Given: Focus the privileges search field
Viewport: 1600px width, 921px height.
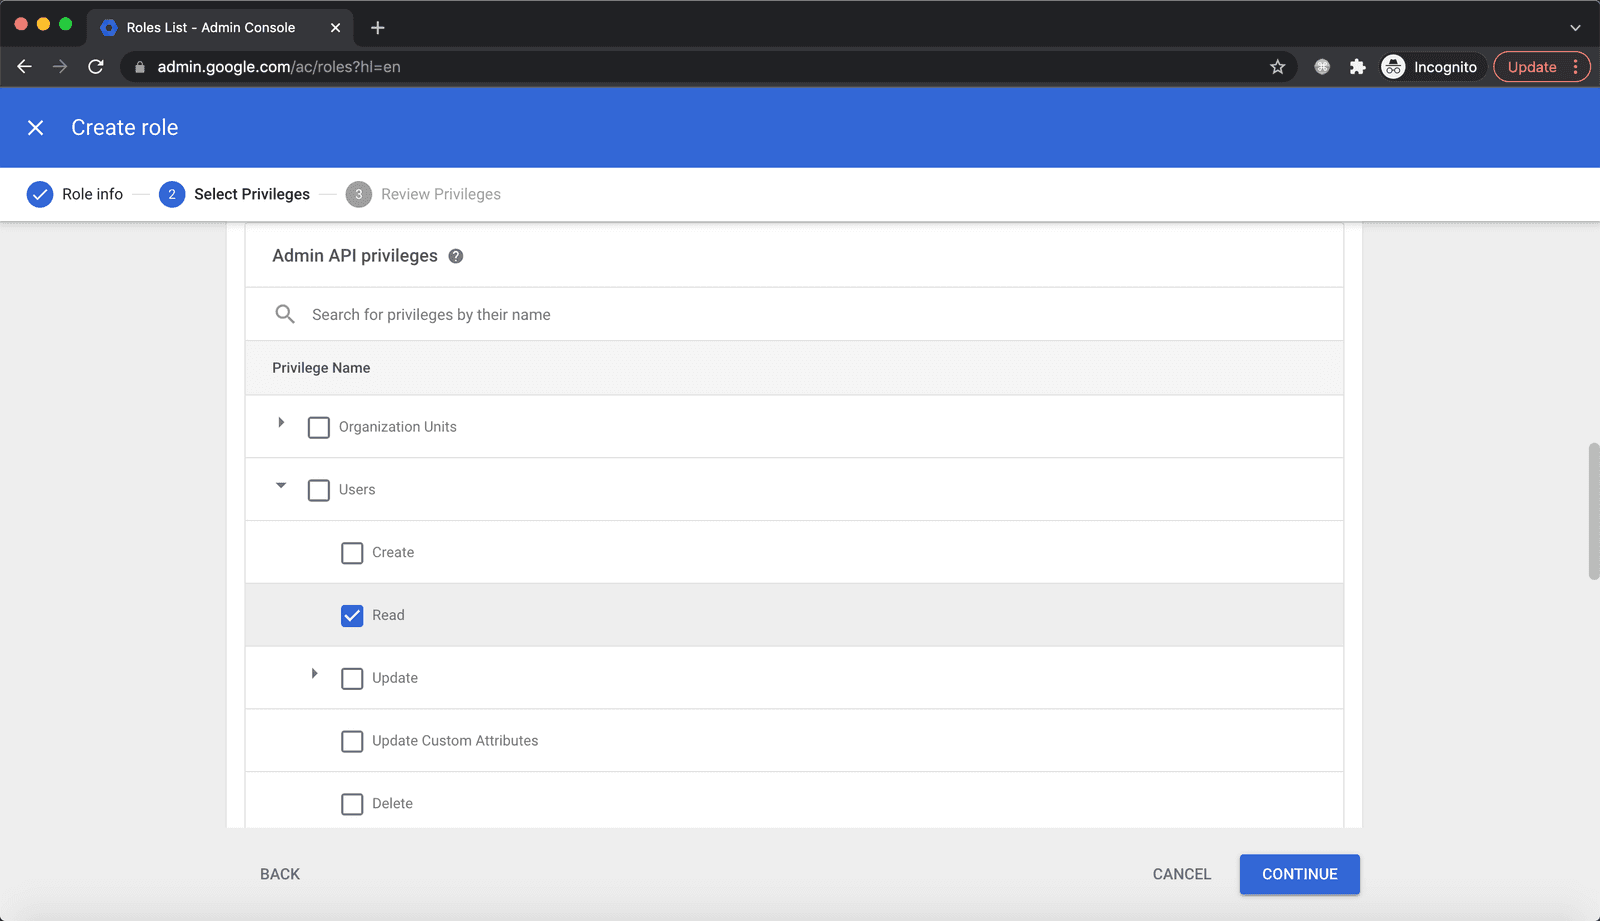Looking at the screenshot, I should [794, 314].
